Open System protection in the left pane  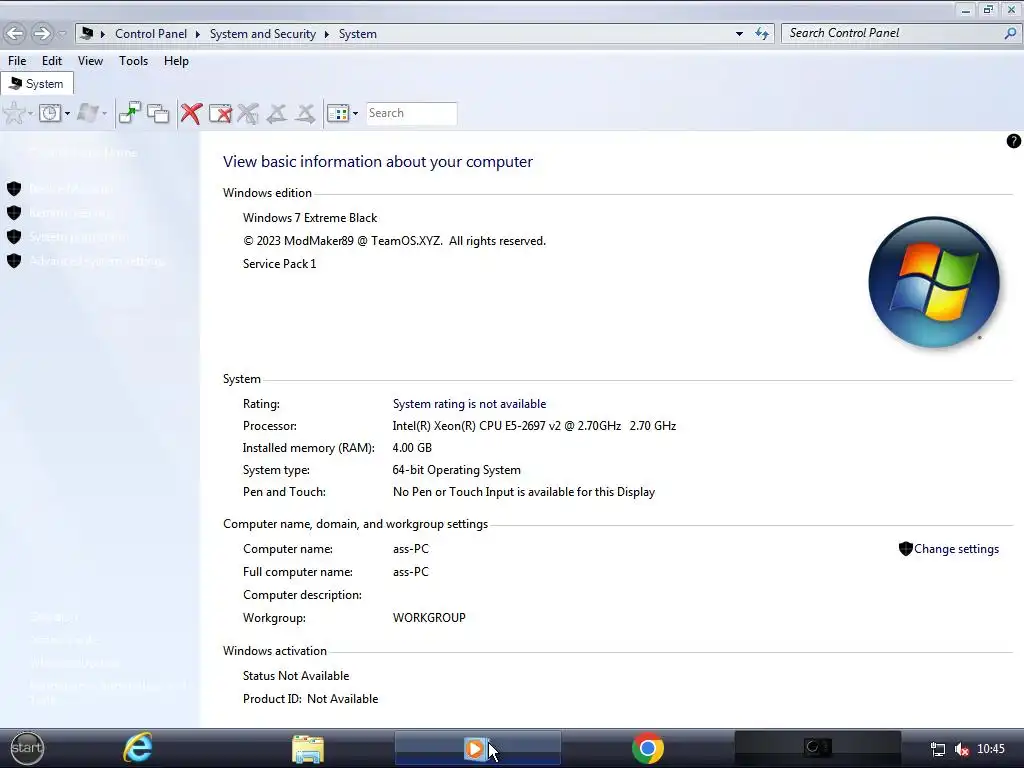click(x=78, y=236)
